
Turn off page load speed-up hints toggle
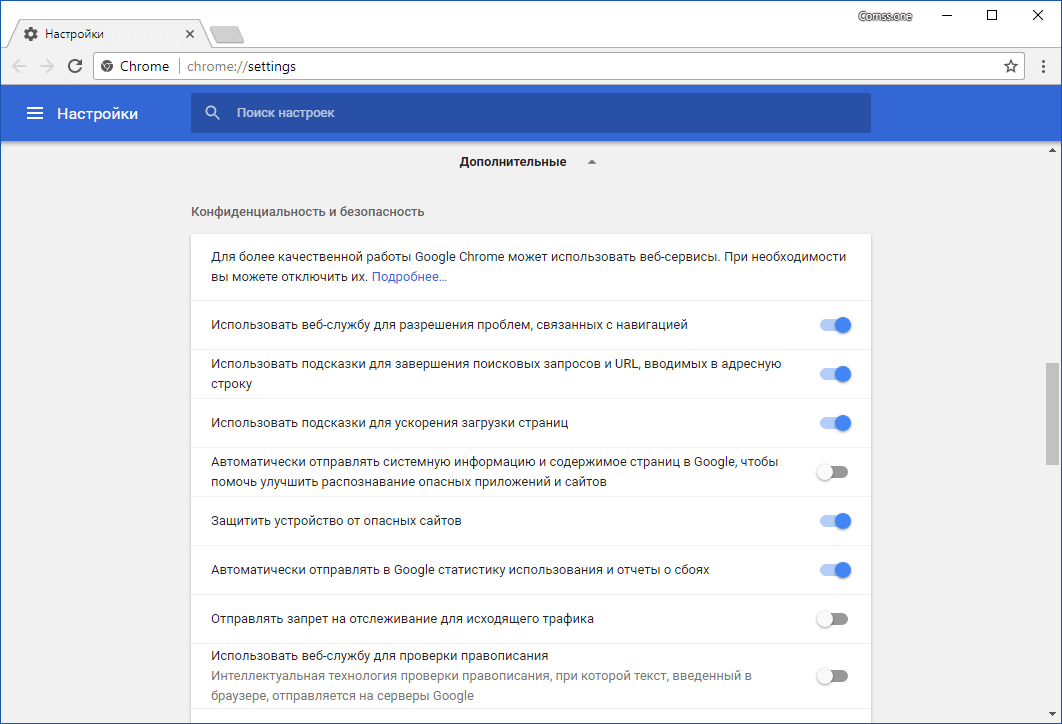[x=834, y=423]
